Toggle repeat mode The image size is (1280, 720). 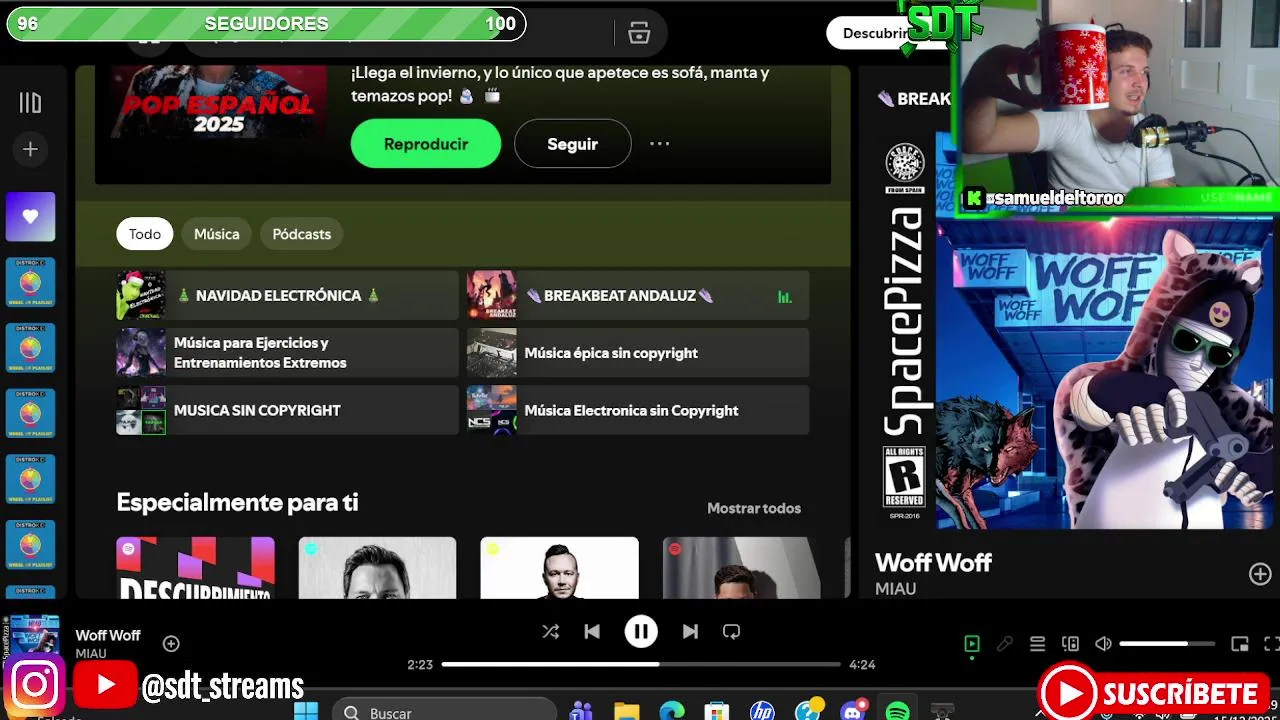[x=731, y=631]
